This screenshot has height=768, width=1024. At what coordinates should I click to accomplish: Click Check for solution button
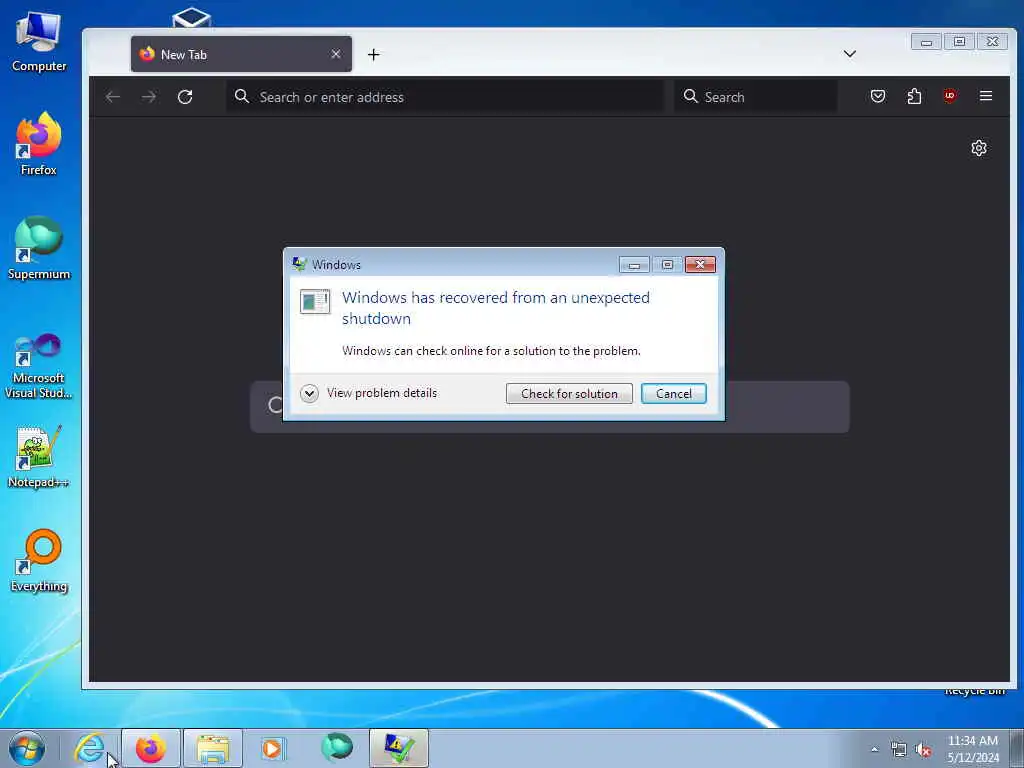569,394
